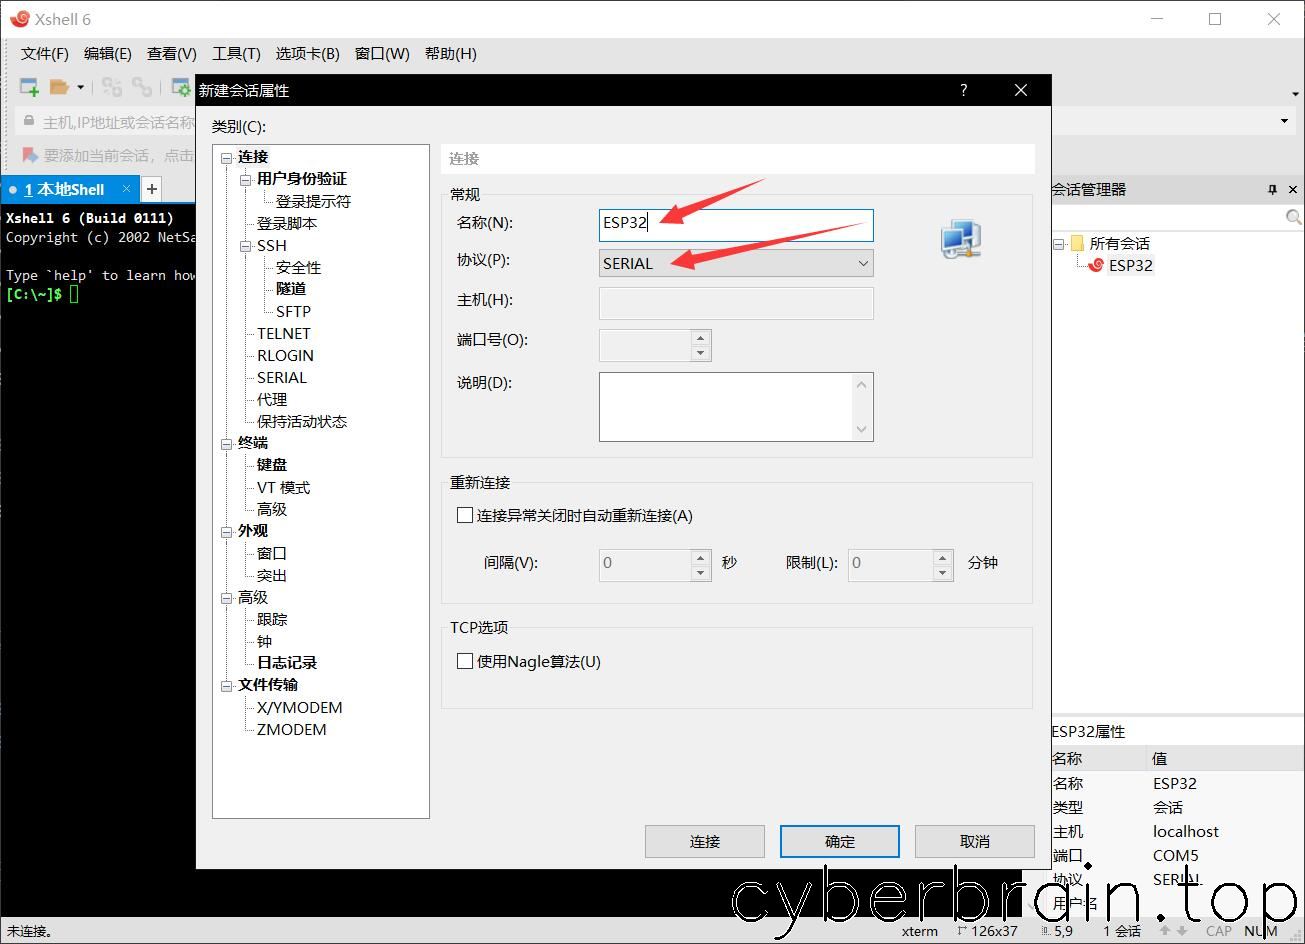Screen dimensions: 1305x944
Task: Click the Xshell logo in title bar
Action: 19,19
